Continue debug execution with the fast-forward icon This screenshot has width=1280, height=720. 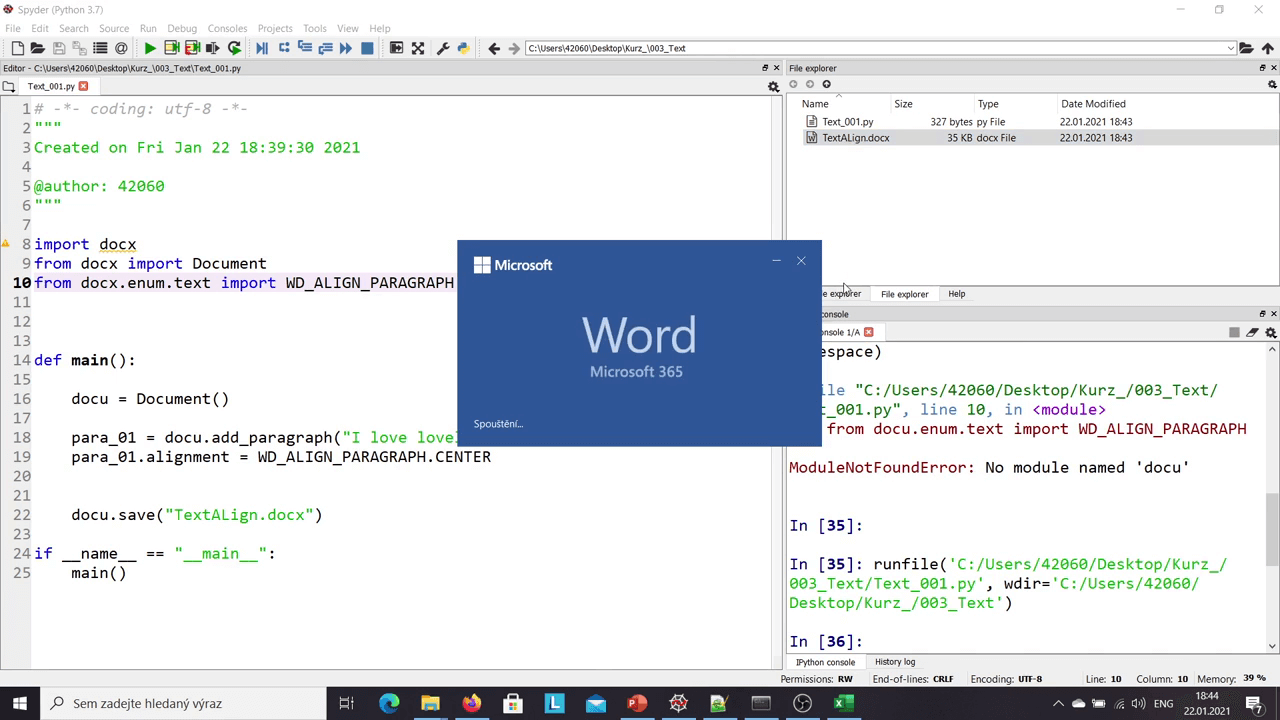point(346,48)
